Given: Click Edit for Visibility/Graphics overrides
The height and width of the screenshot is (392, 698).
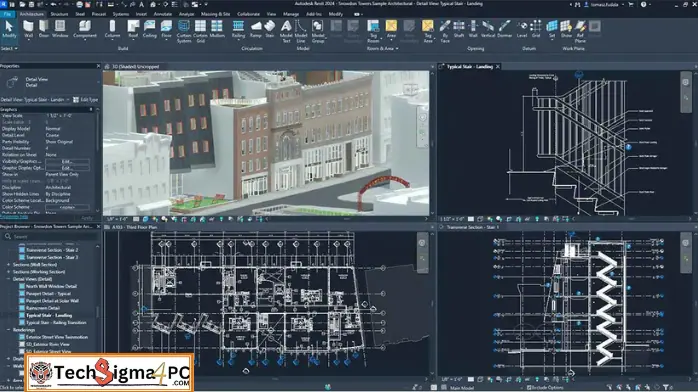Looking at the screenshot, I should [x=67, y=162].
